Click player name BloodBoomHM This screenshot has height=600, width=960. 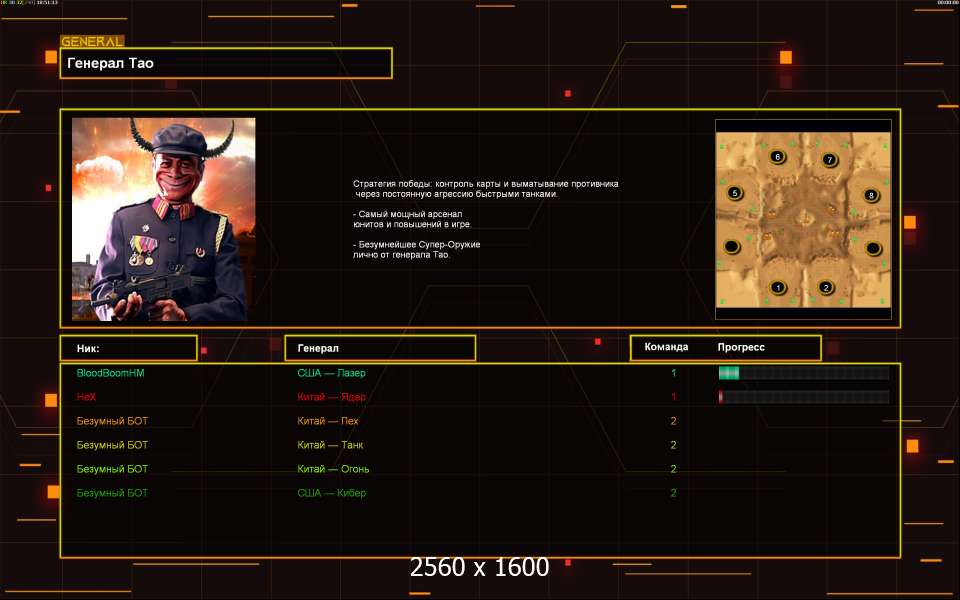pyautogui.click(x=110, y=373)
